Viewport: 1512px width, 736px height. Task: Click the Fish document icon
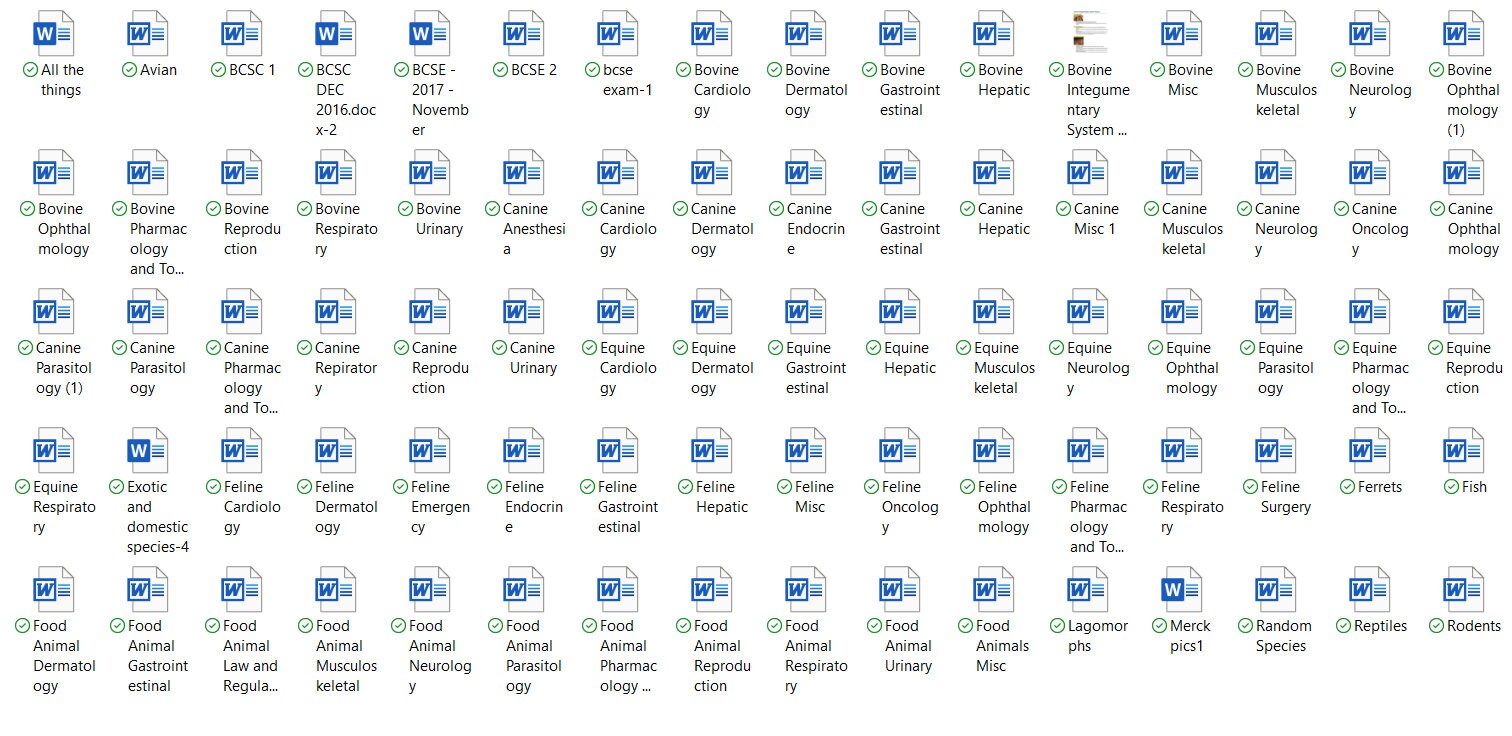[1464, 450]
